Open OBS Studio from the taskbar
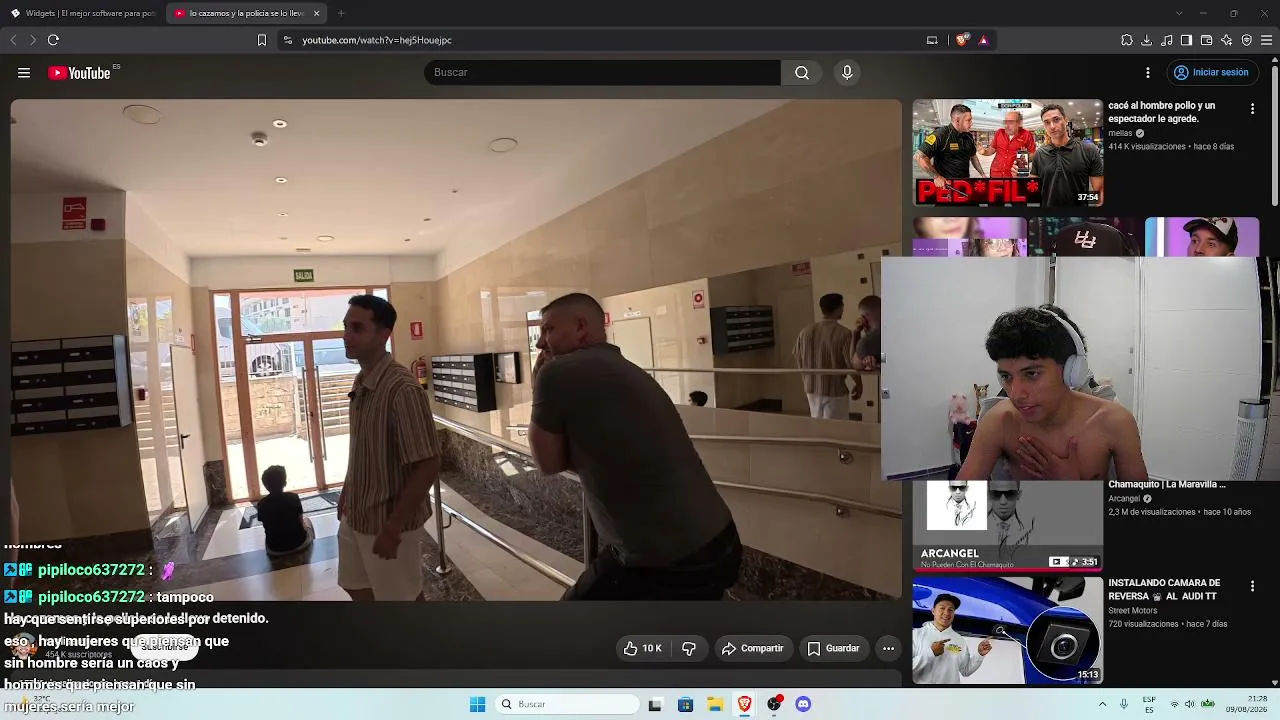This screenshot has height=720, width=1280. click(x=774, y=704)
